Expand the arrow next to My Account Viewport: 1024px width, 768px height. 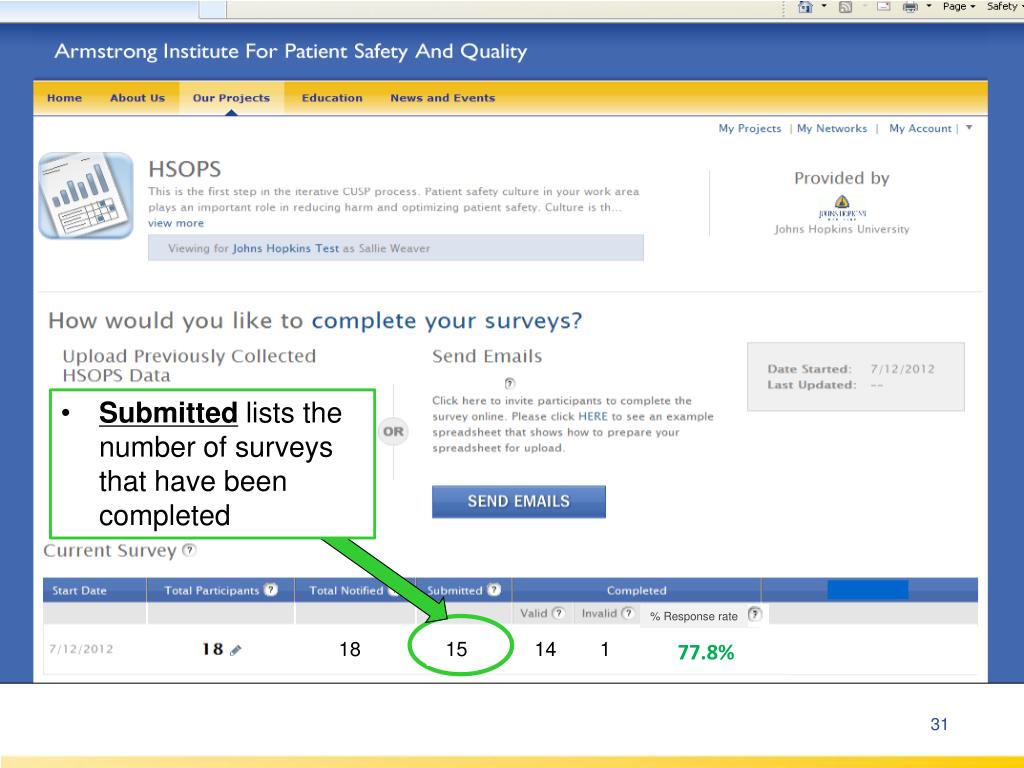tap(969, 127)
